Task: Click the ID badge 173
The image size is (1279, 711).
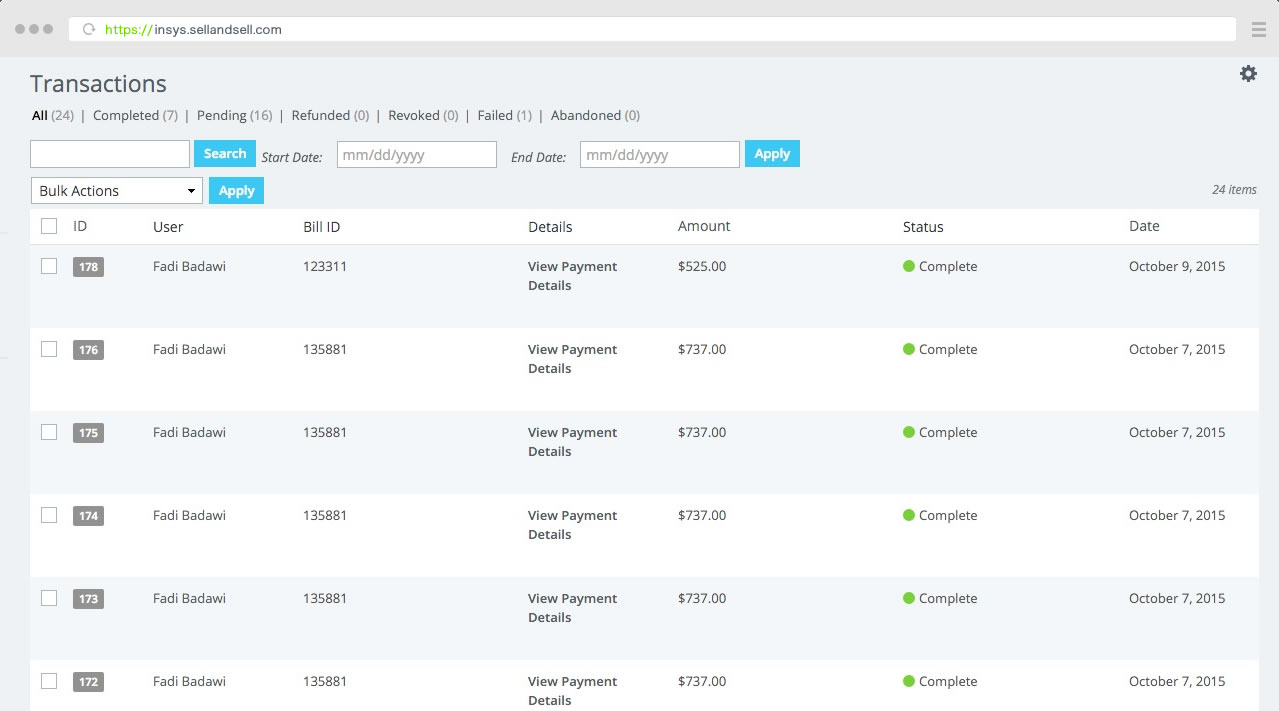Action: 87,598
